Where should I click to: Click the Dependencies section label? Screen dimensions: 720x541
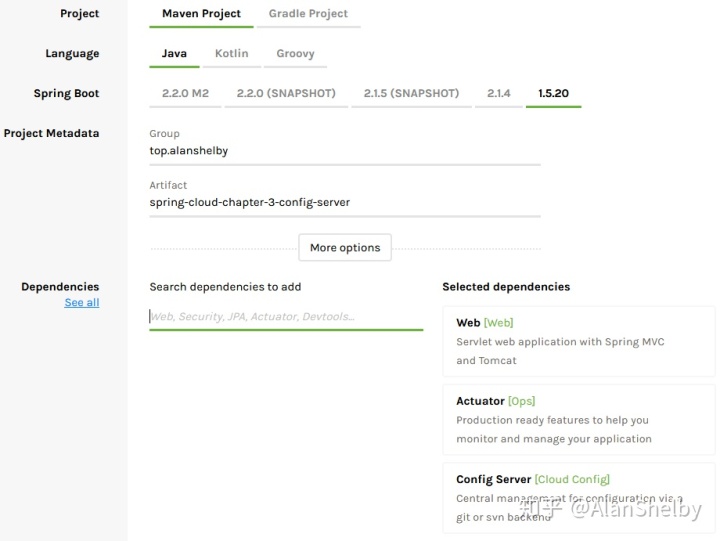[x=60, y=287]
